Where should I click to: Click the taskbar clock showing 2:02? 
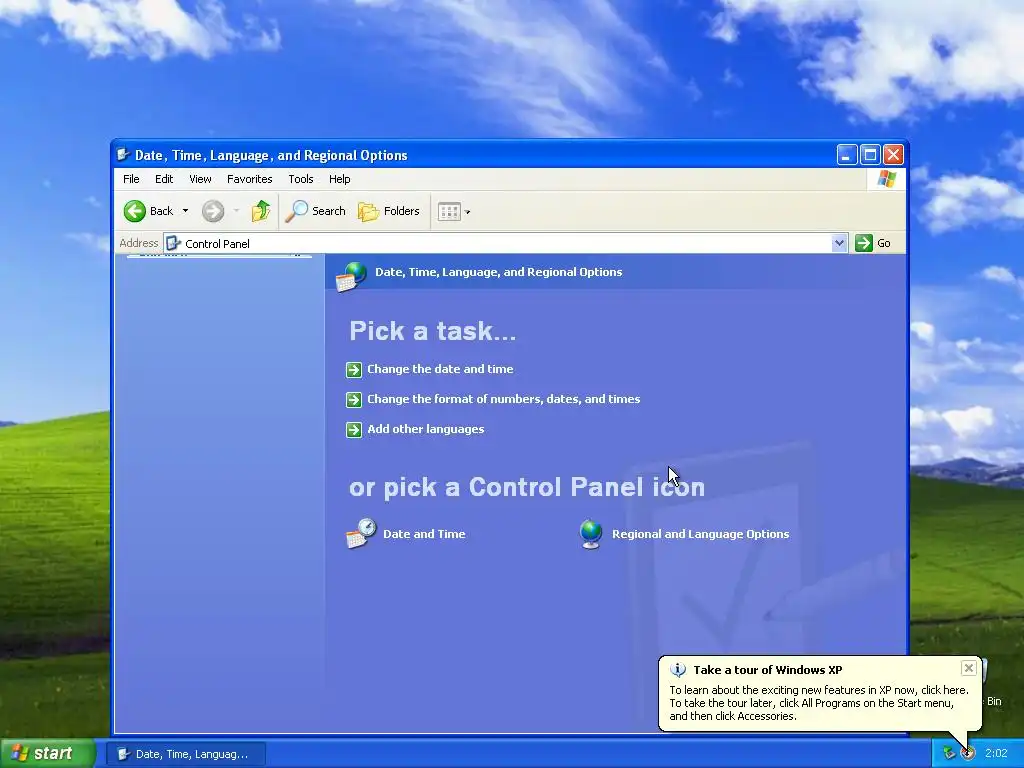click(996, 753)
